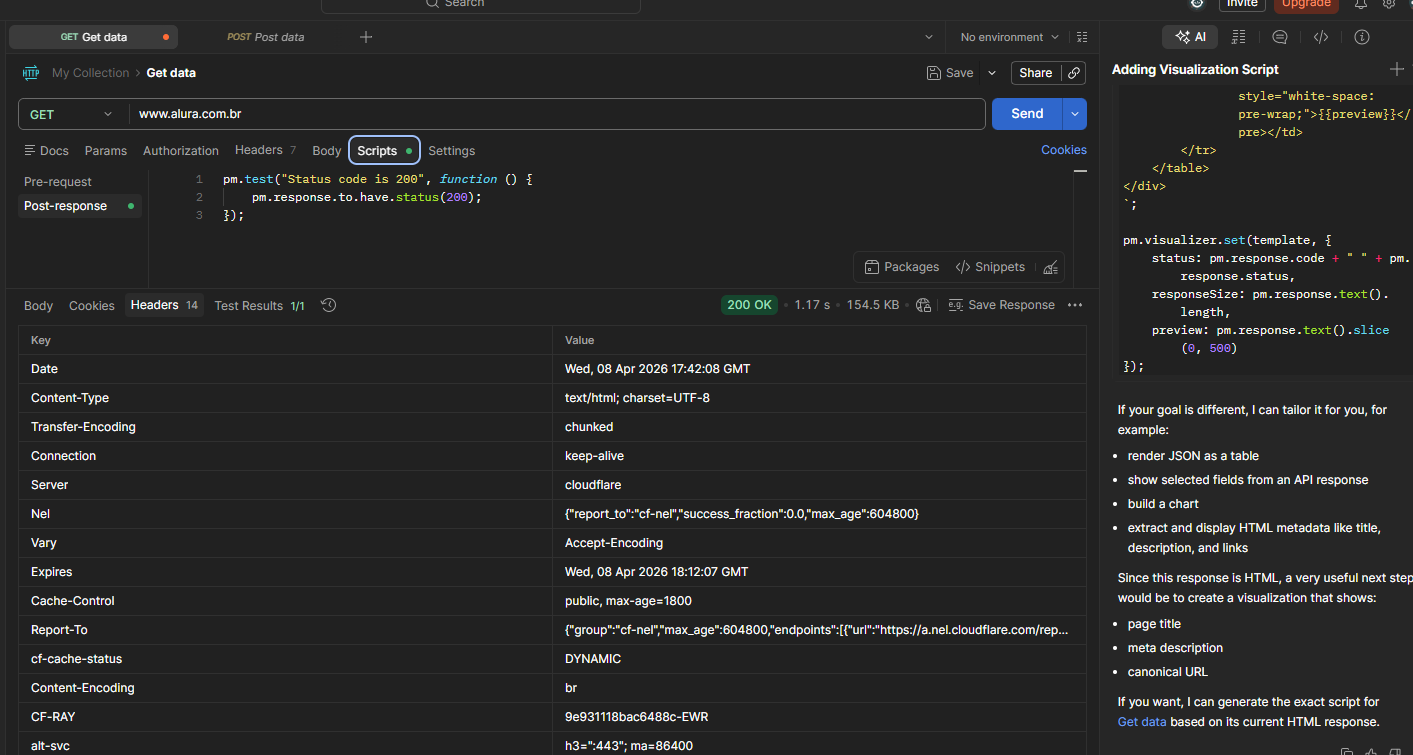Click the Cookies link
1413x755 pixels.
pyautogui.click(x=1063, y=150)
